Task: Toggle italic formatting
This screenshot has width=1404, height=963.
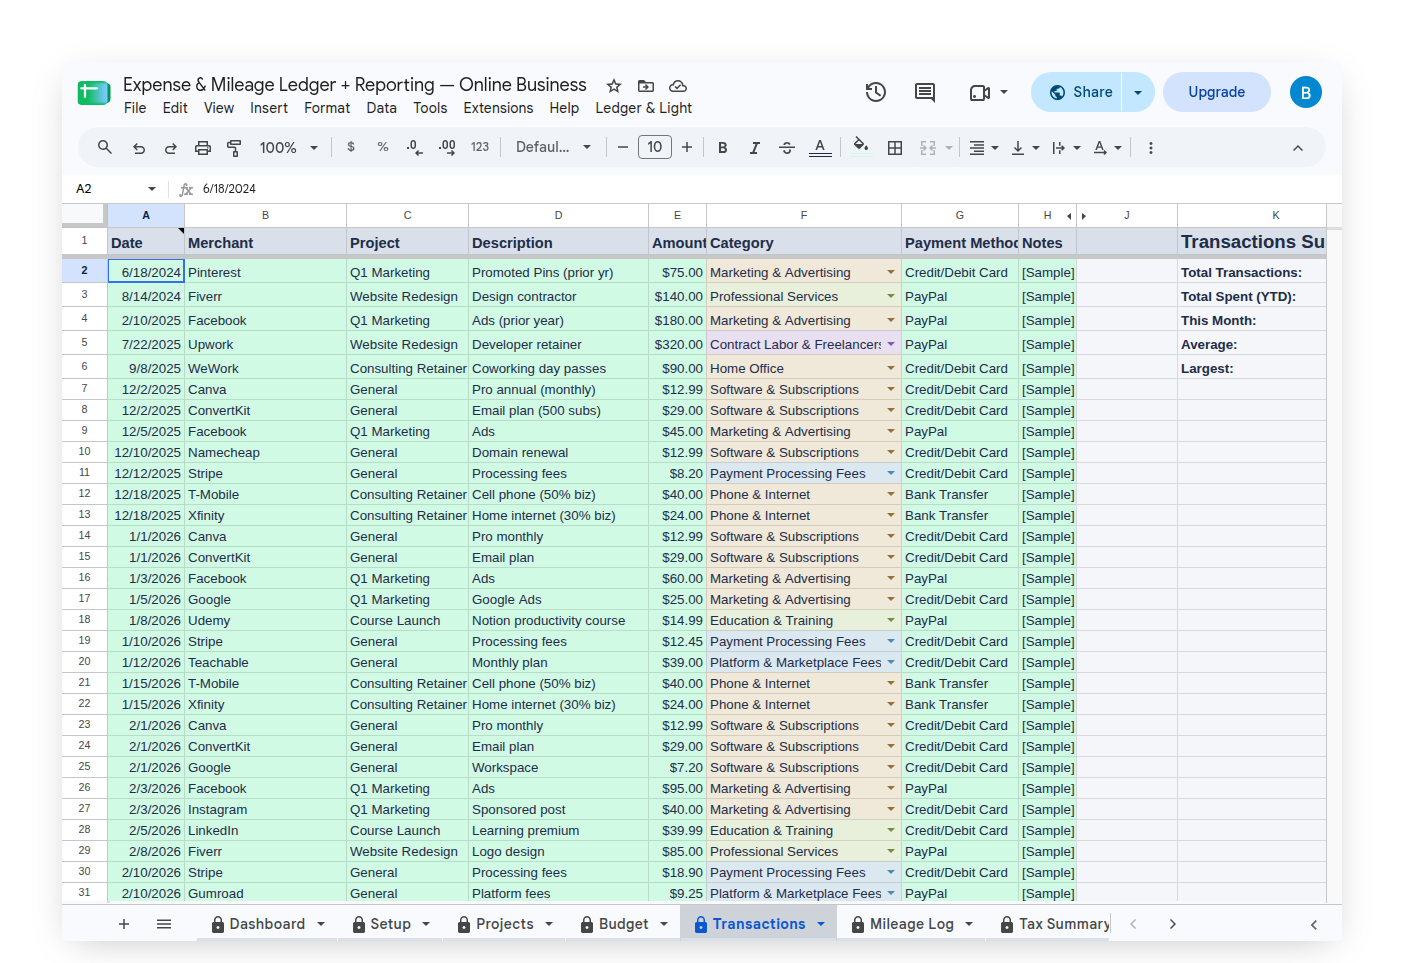Action: [x=755, y=148]
